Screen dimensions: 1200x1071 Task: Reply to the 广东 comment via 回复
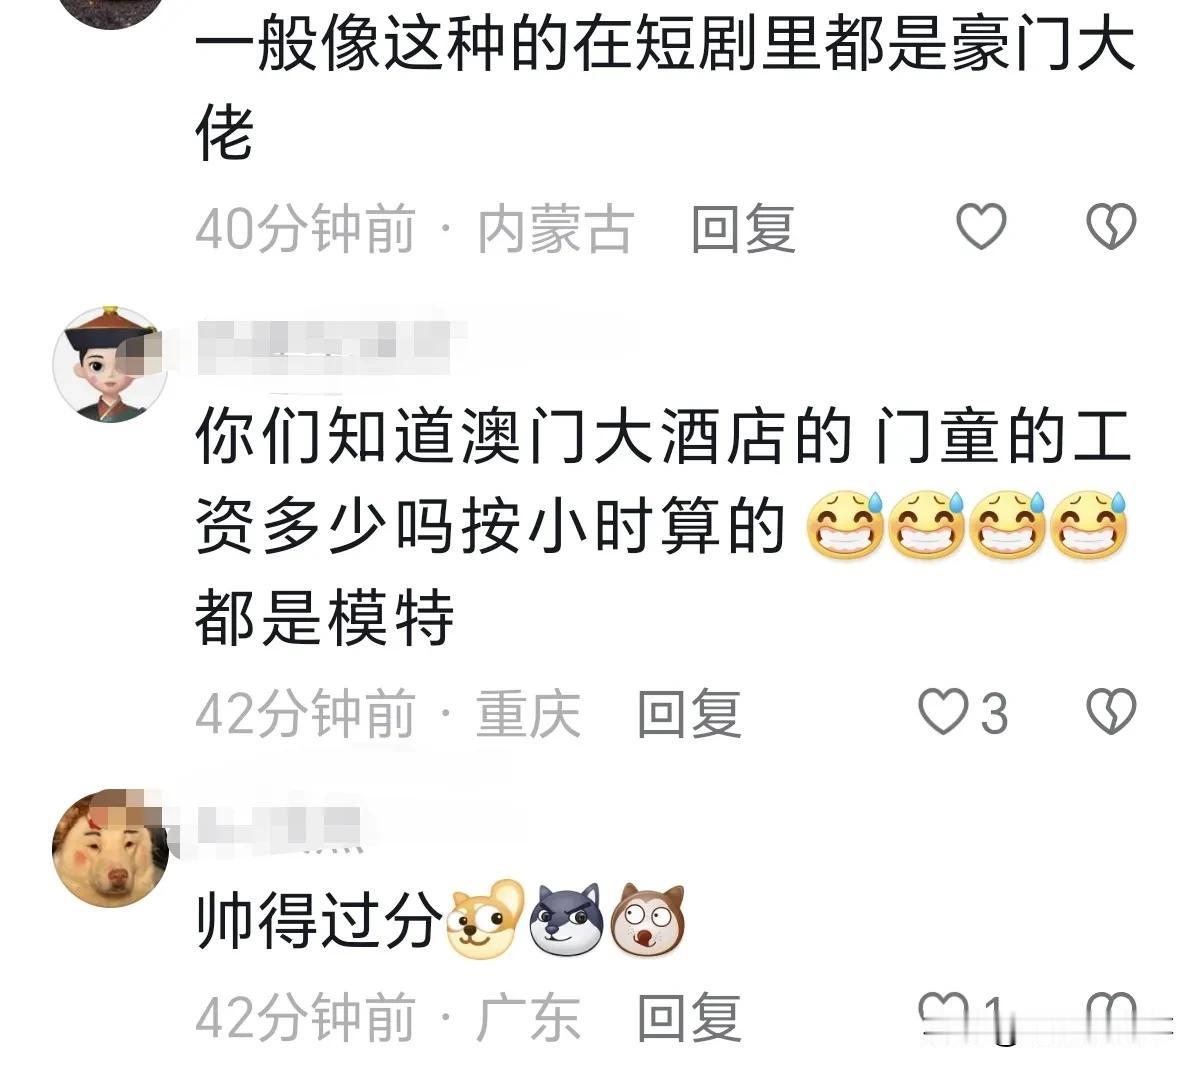coord(689,1017)
